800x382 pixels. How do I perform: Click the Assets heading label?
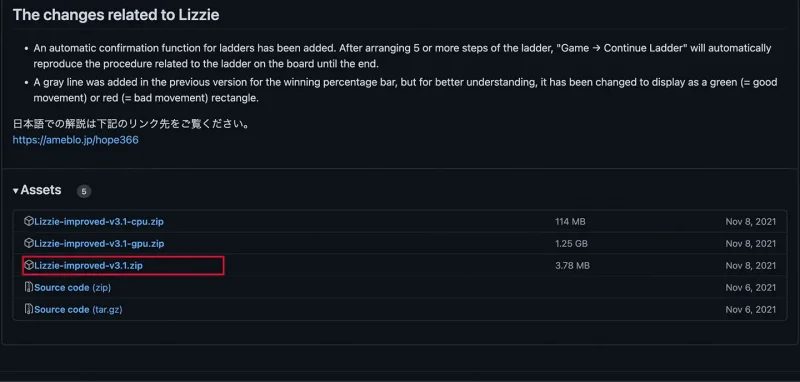[x=41, y=190]
